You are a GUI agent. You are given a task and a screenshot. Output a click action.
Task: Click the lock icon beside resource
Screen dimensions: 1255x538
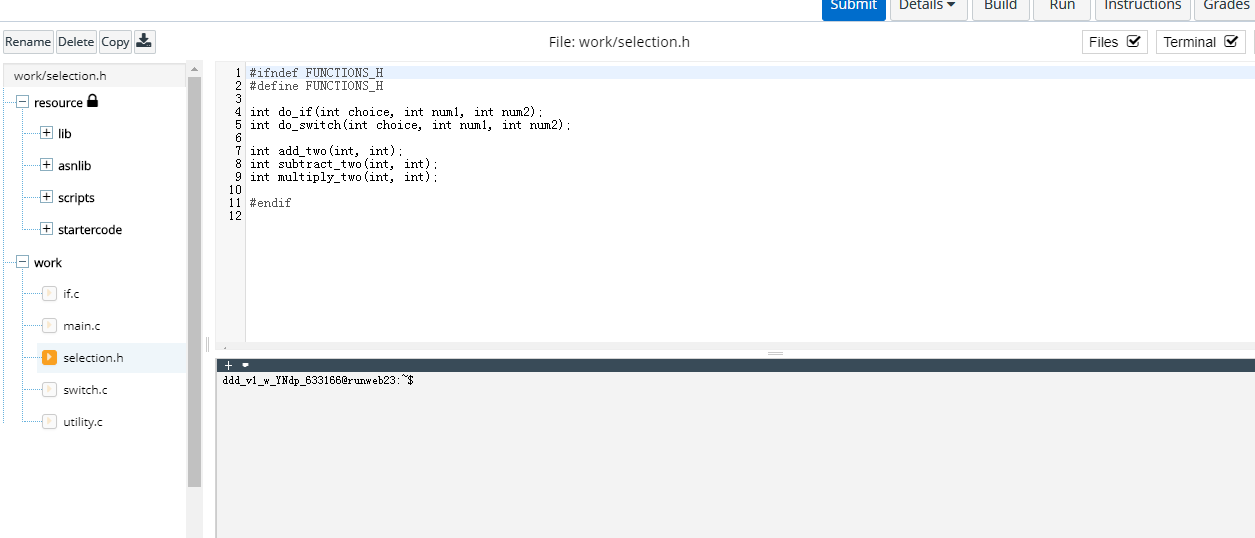point(93,101)
